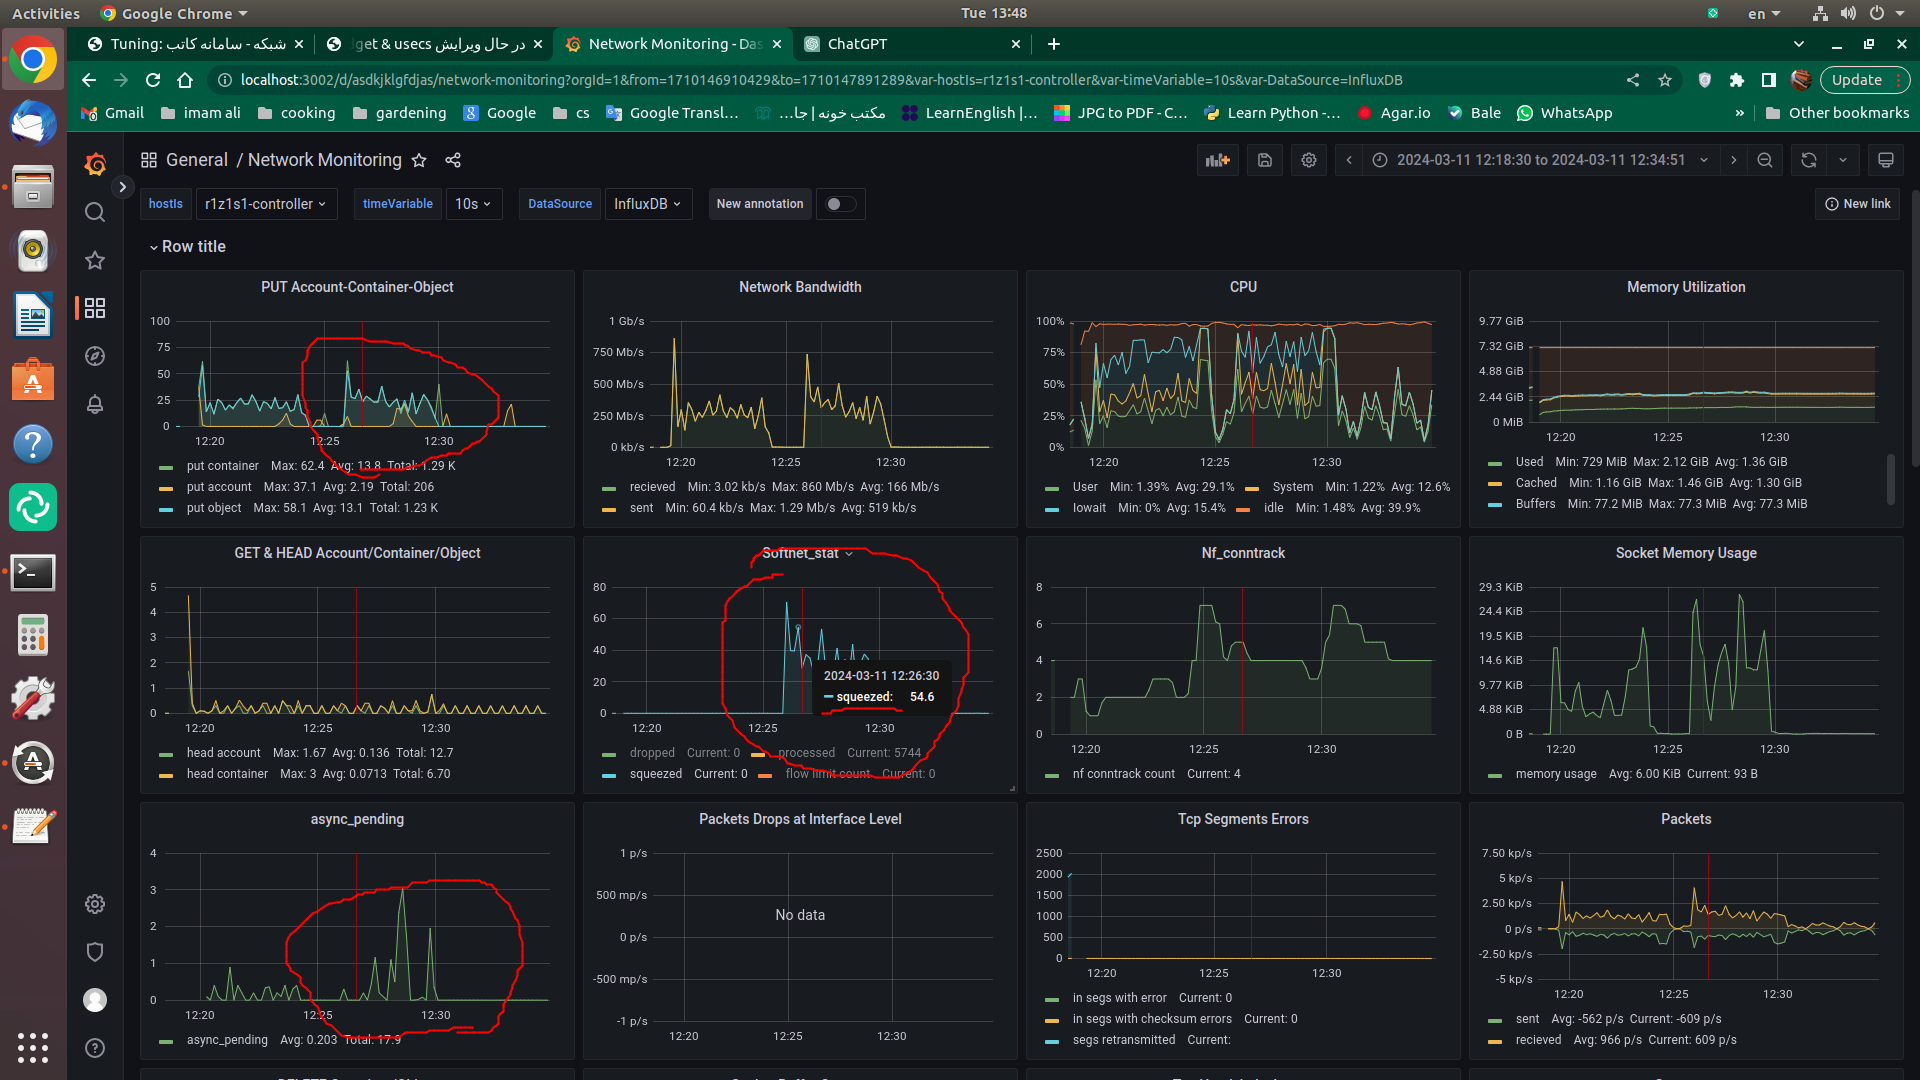Refresh the dashboard
This screenshot has height=1080, width=1920.
click(x=1808, y=160)
